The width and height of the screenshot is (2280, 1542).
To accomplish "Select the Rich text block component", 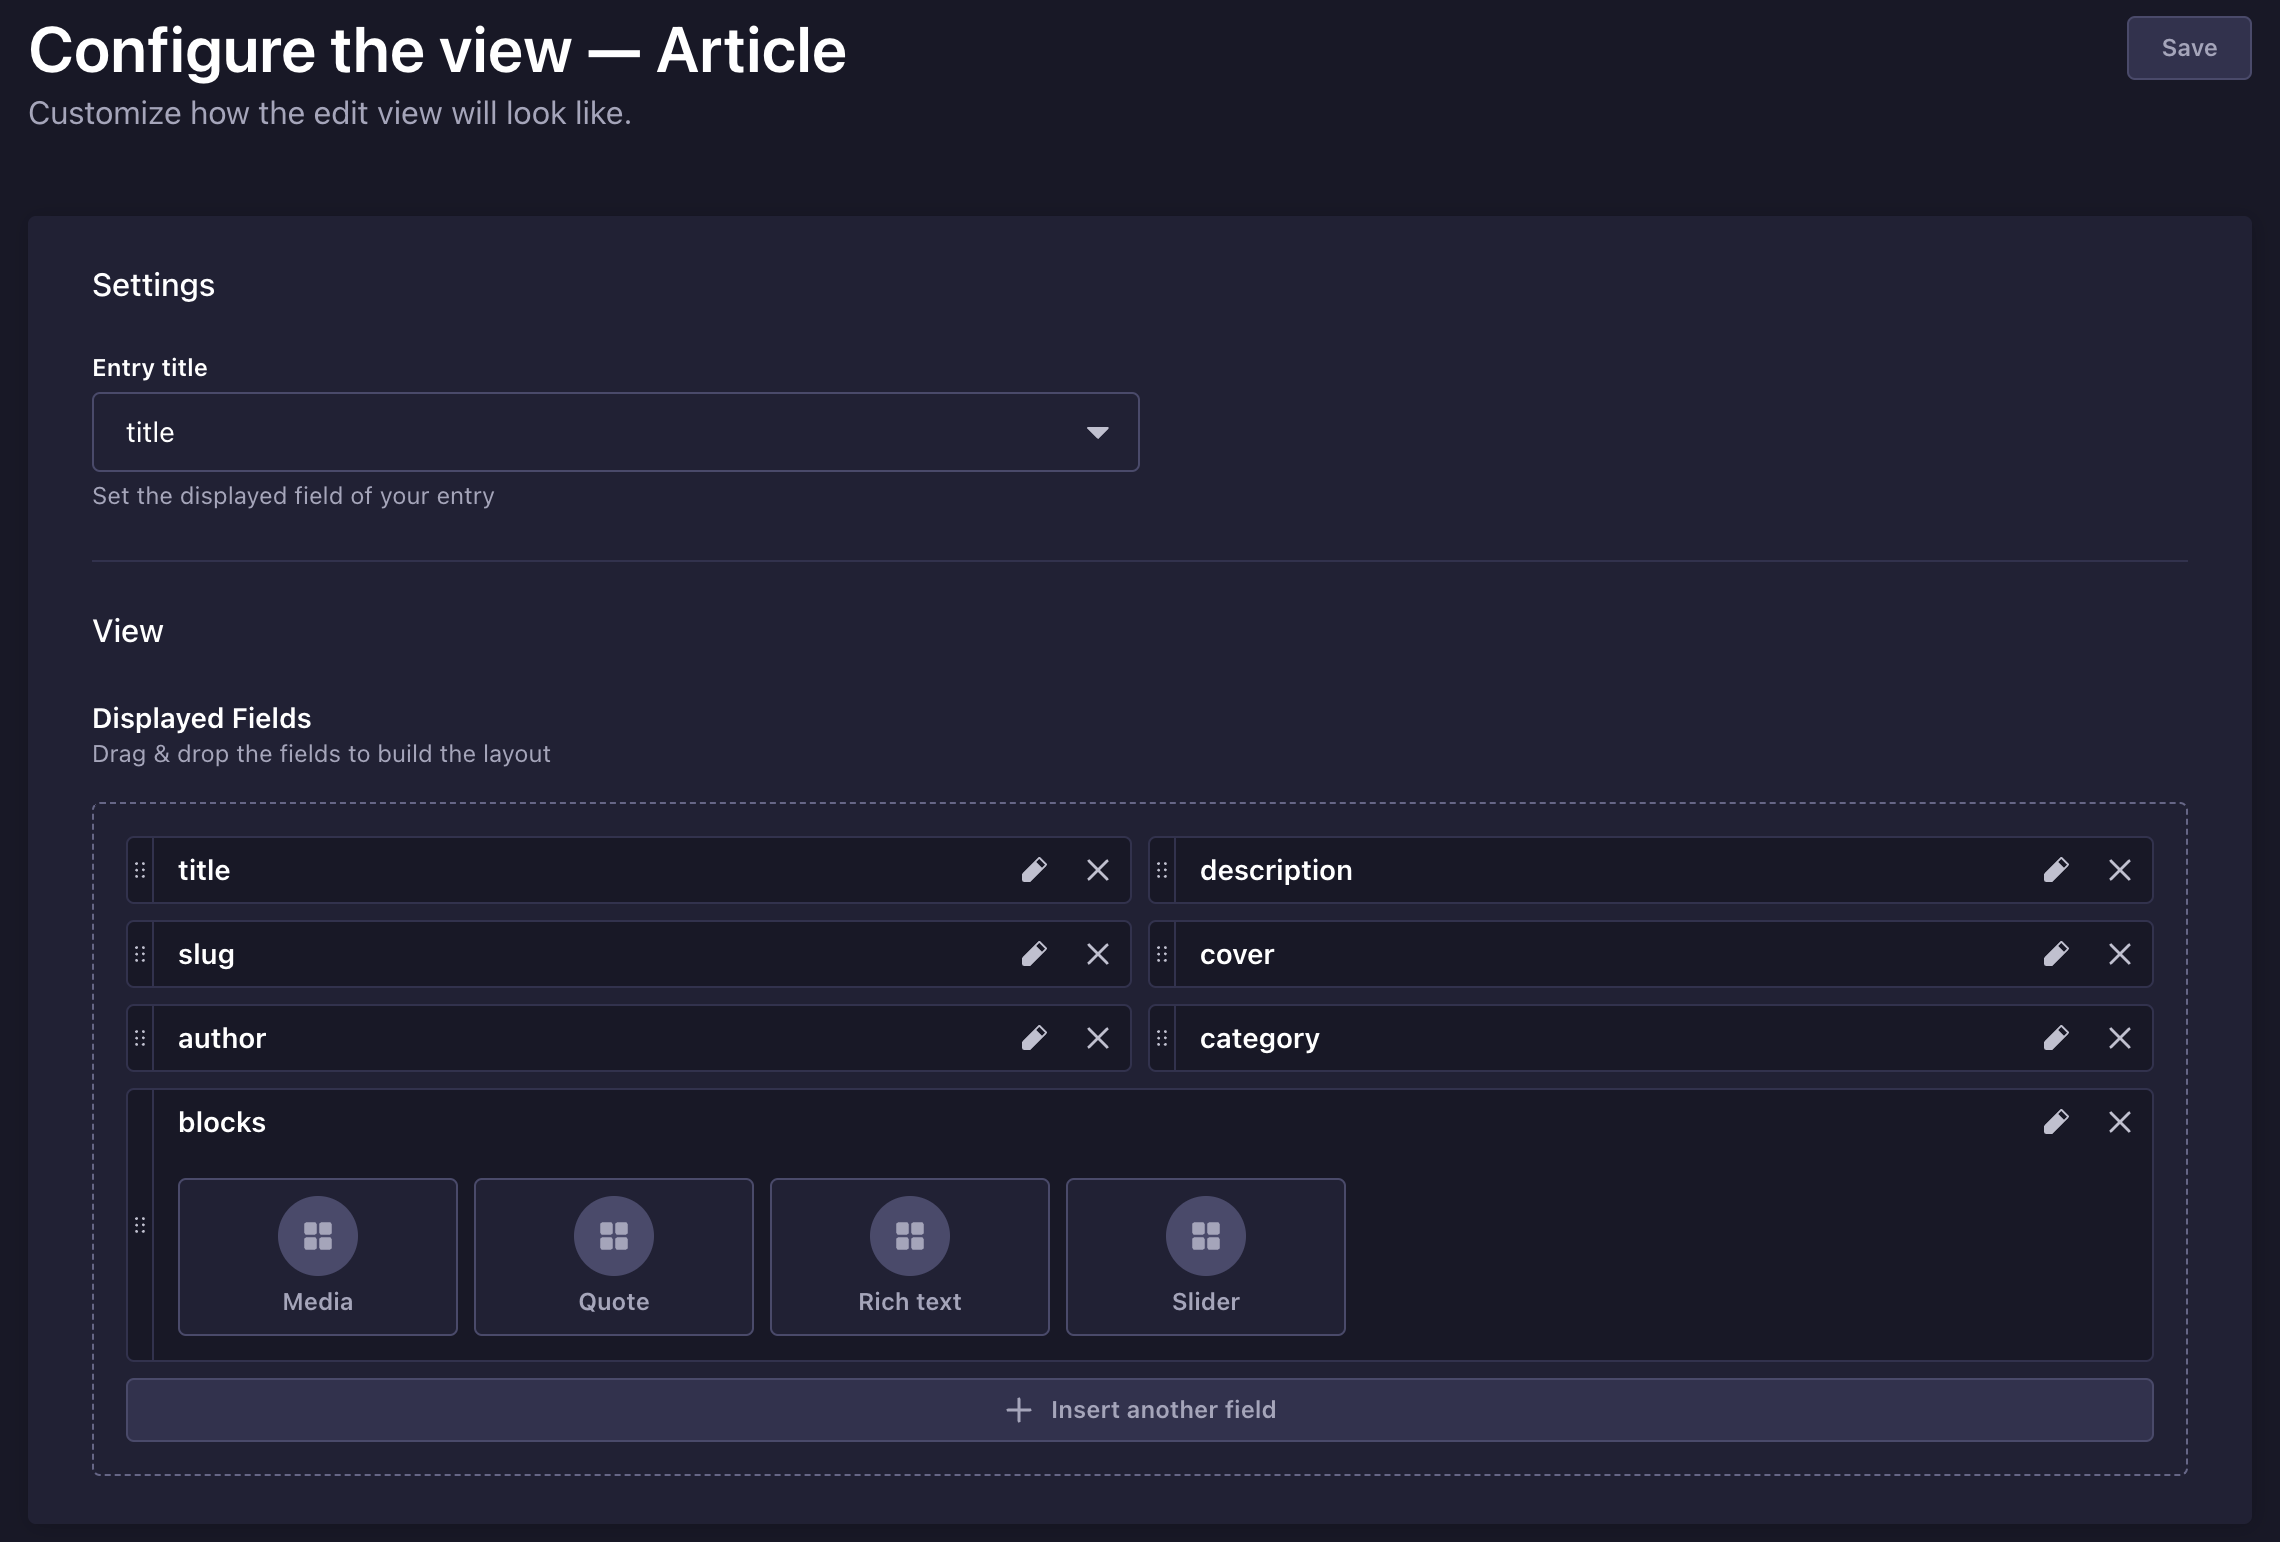I will [909, 1257].
